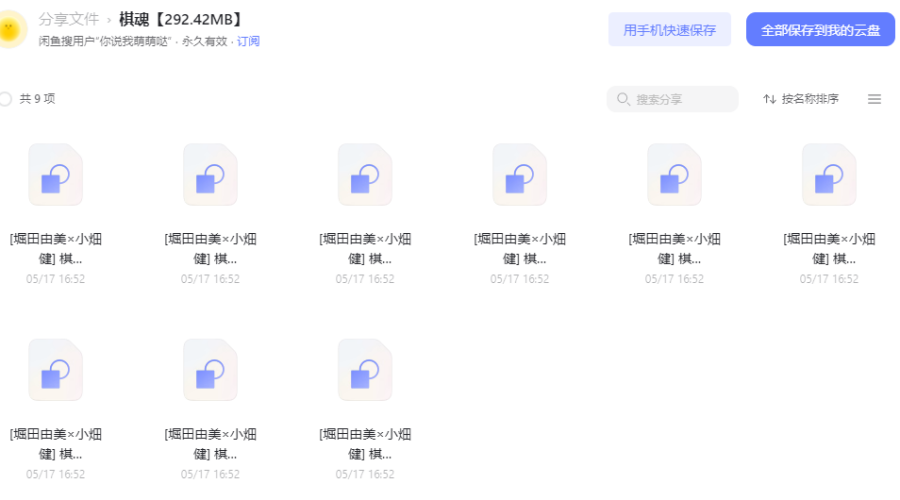Go back to 分享文件 breadcrumb
The height and width of the screenshot is (500, 900).
click(x=68, y=20)
